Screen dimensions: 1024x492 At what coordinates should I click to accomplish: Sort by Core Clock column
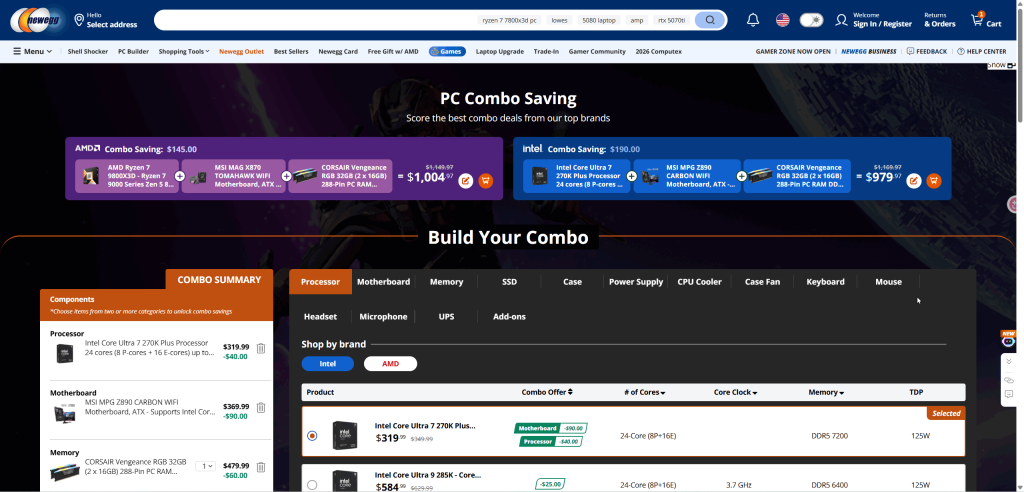(735, 393)
